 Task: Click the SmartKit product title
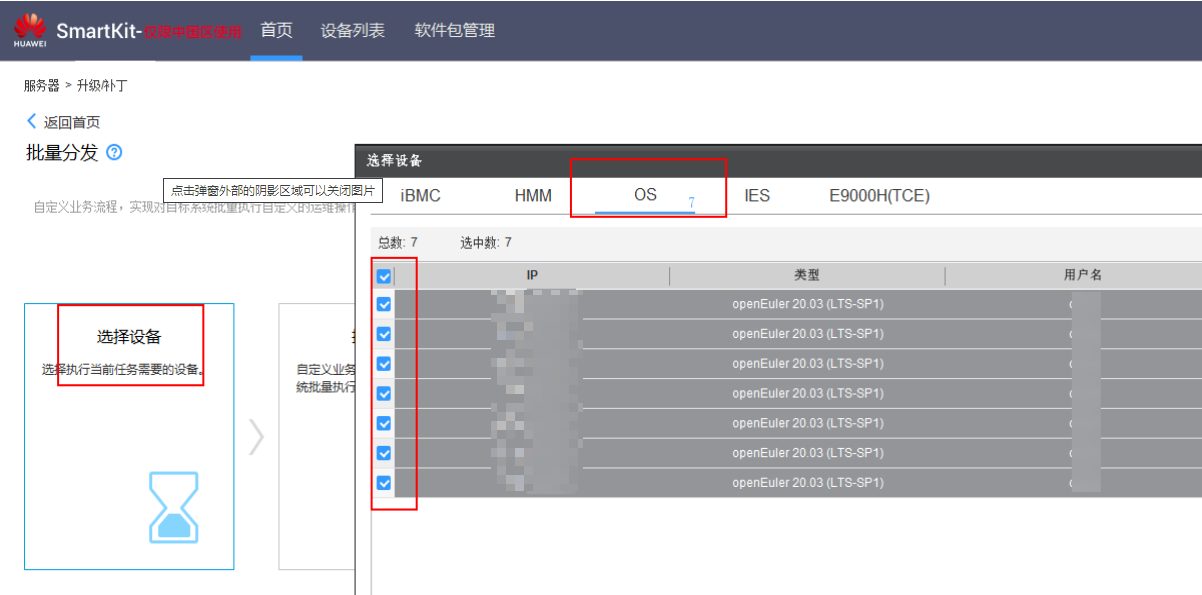tap(98, 31)
